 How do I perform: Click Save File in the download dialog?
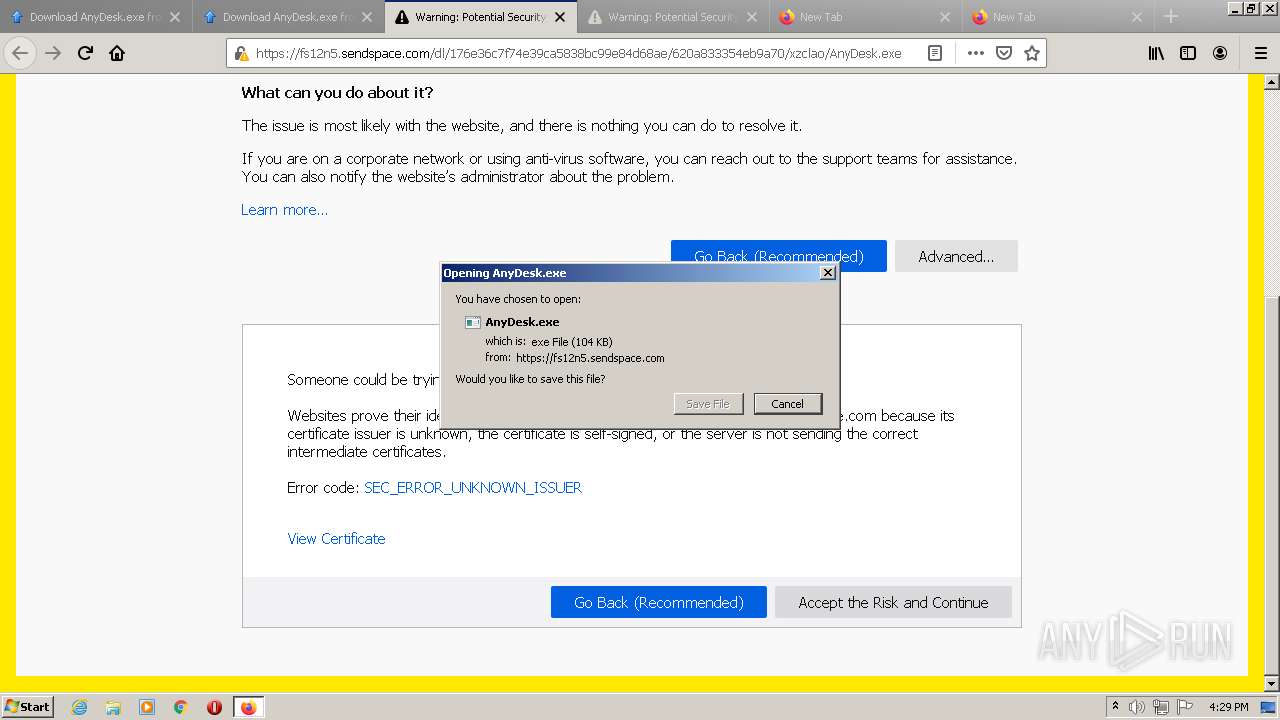[x=708, y=404]
